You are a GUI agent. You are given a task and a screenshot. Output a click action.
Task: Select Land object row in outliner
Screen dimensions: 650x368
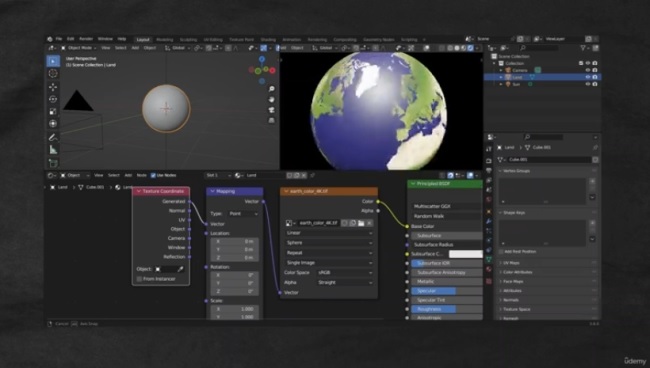[542, 77]
